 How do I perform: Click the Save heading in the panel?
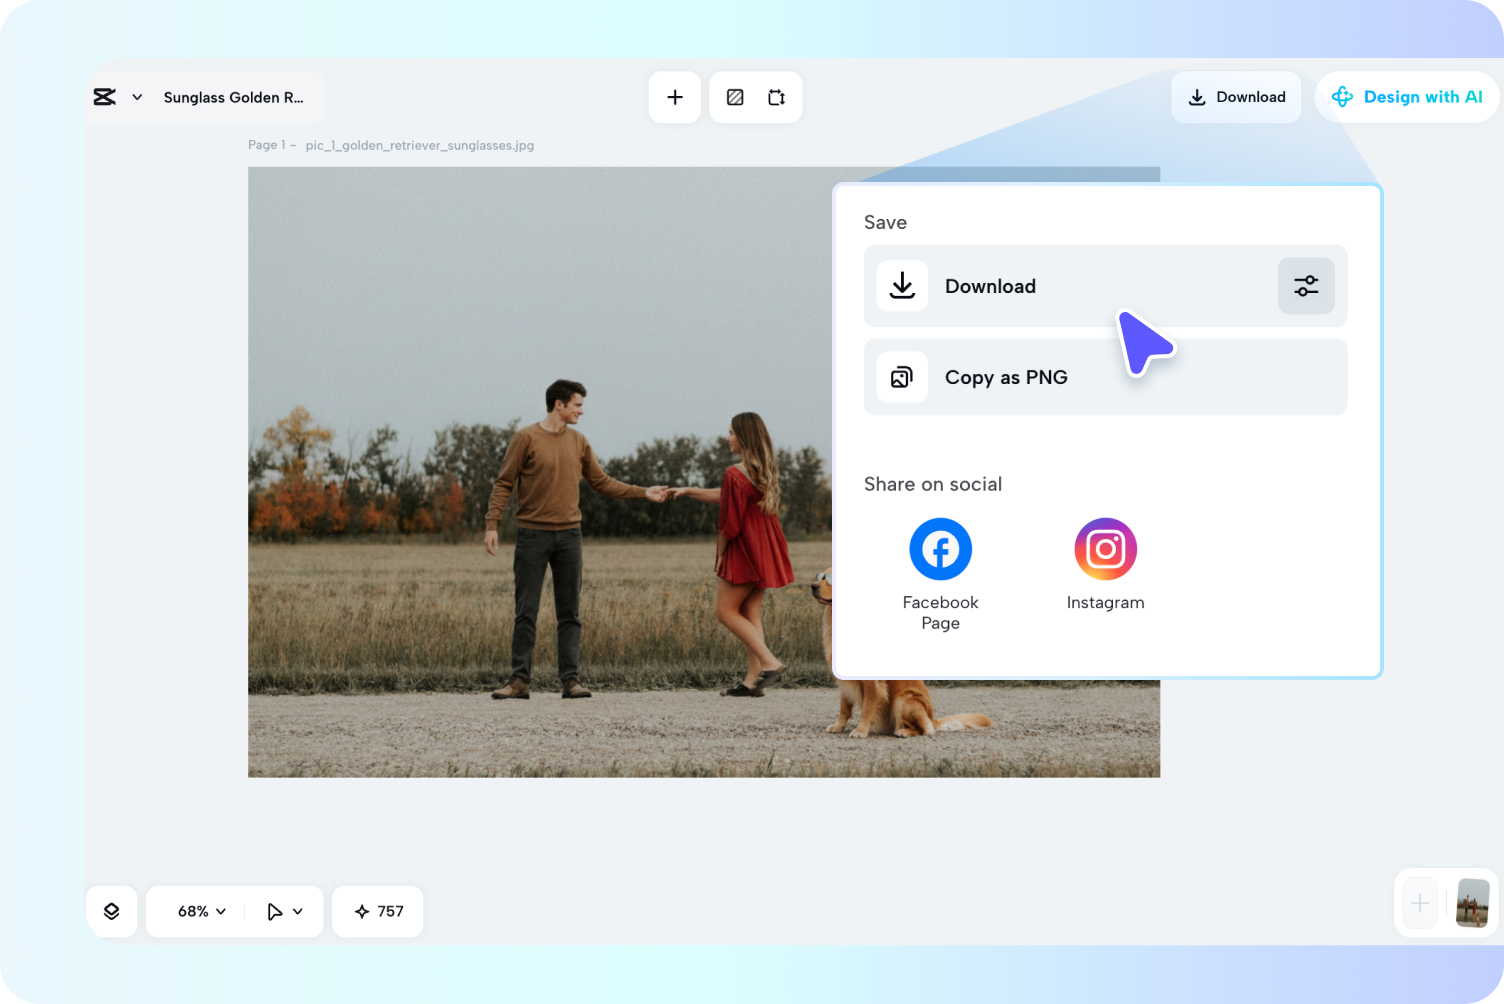click(885, 222)
